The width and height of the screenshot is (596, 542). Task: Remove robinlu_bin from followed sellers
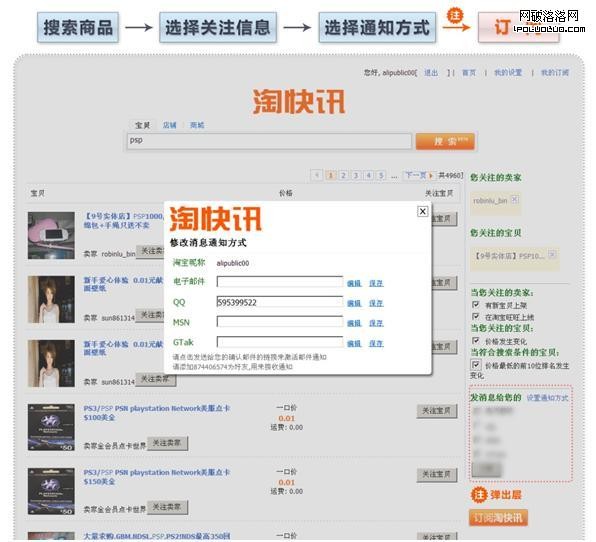[515, 199]
